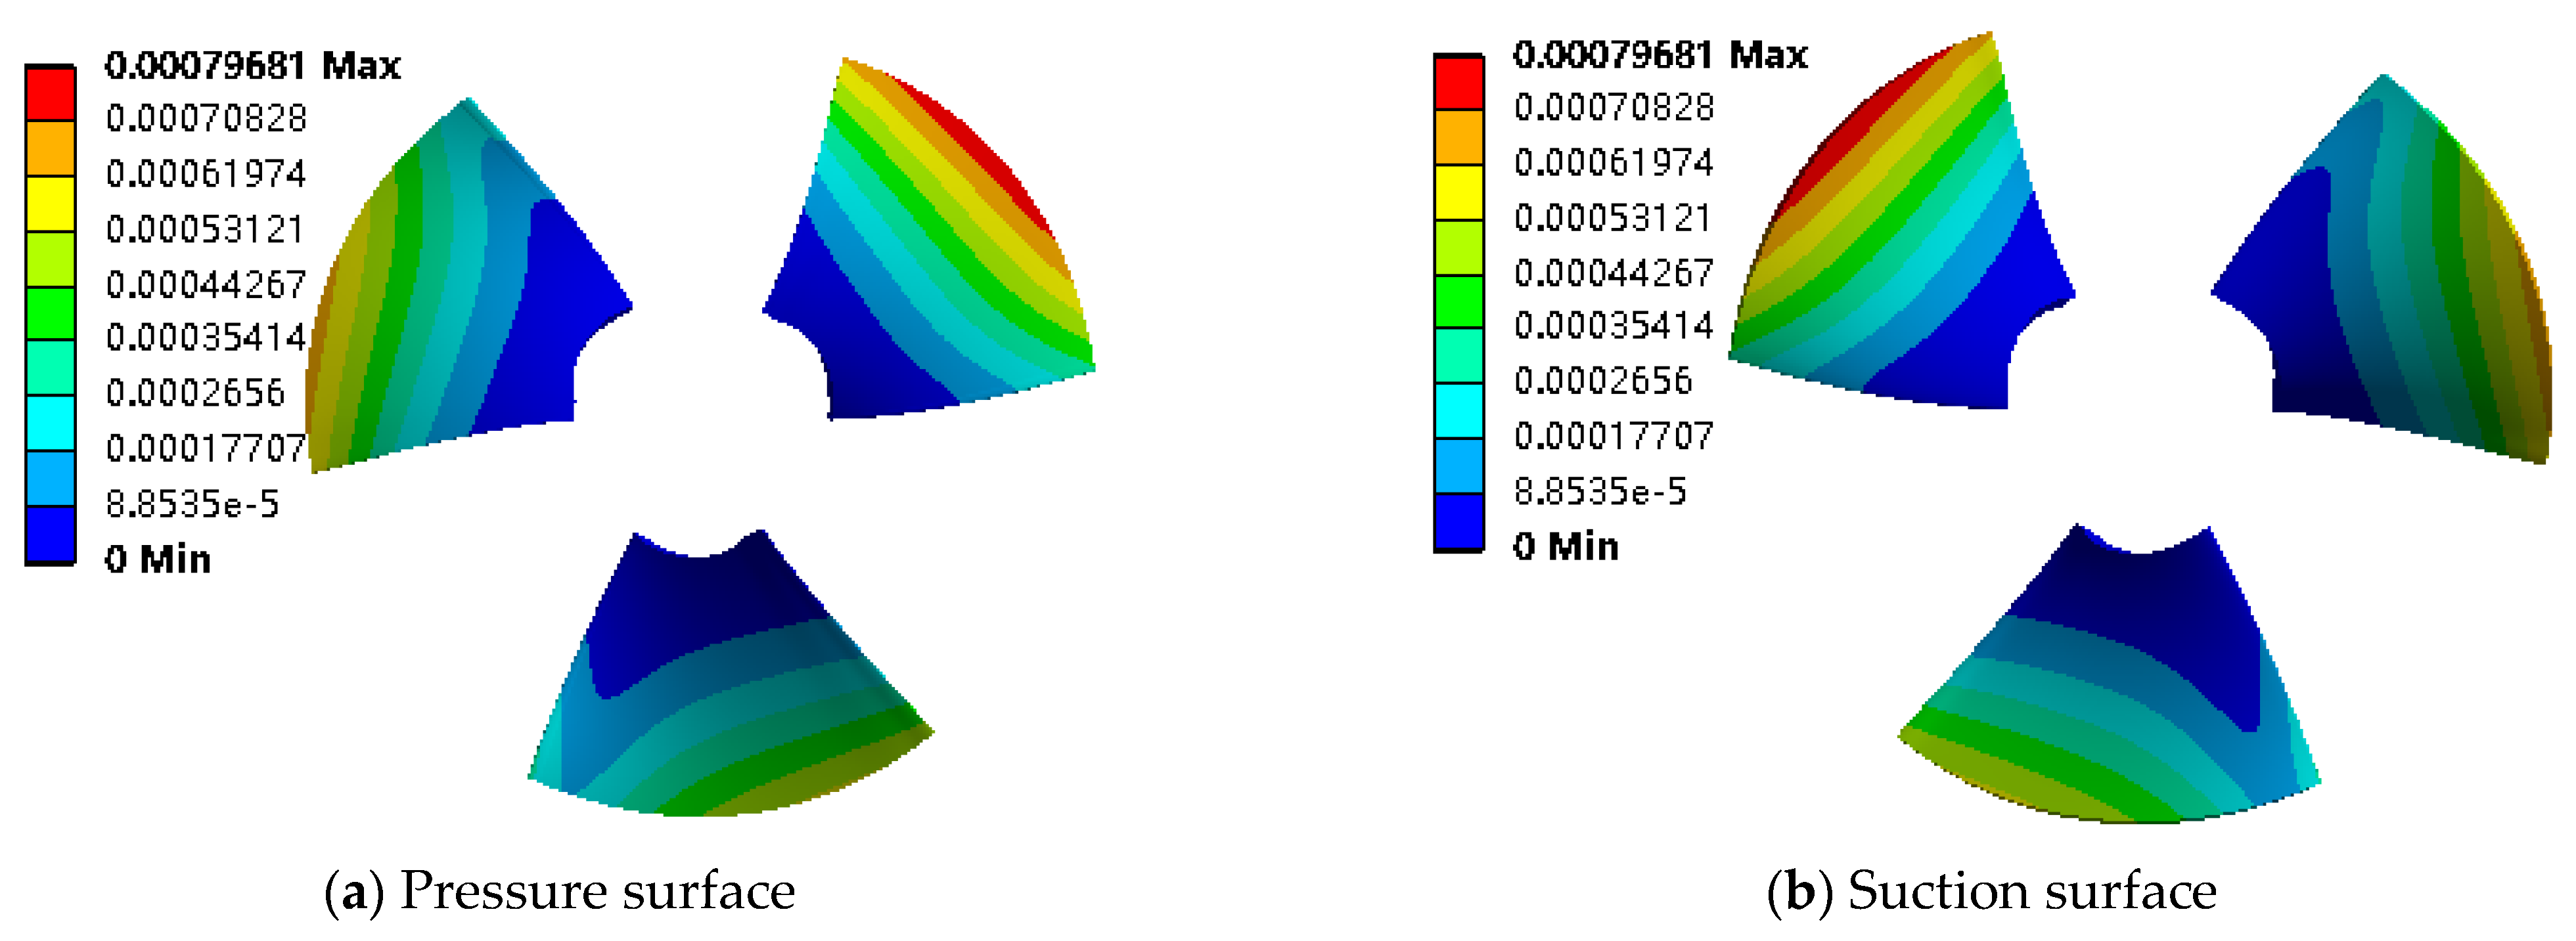Click the yellow swatch in left legend
This screenshot has height=941, width=2576.
(50, 204)
